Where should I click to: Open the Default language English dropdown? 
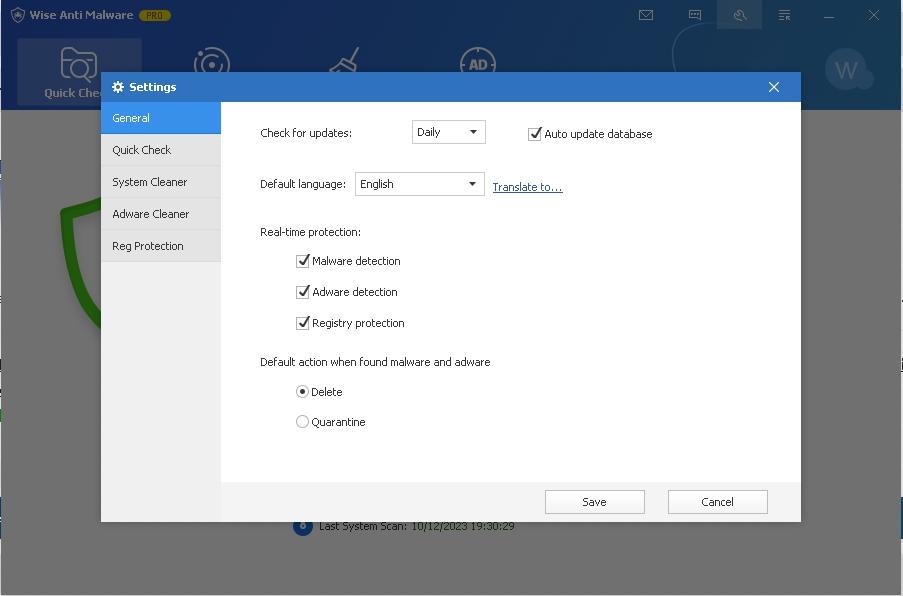click(419, 184)
